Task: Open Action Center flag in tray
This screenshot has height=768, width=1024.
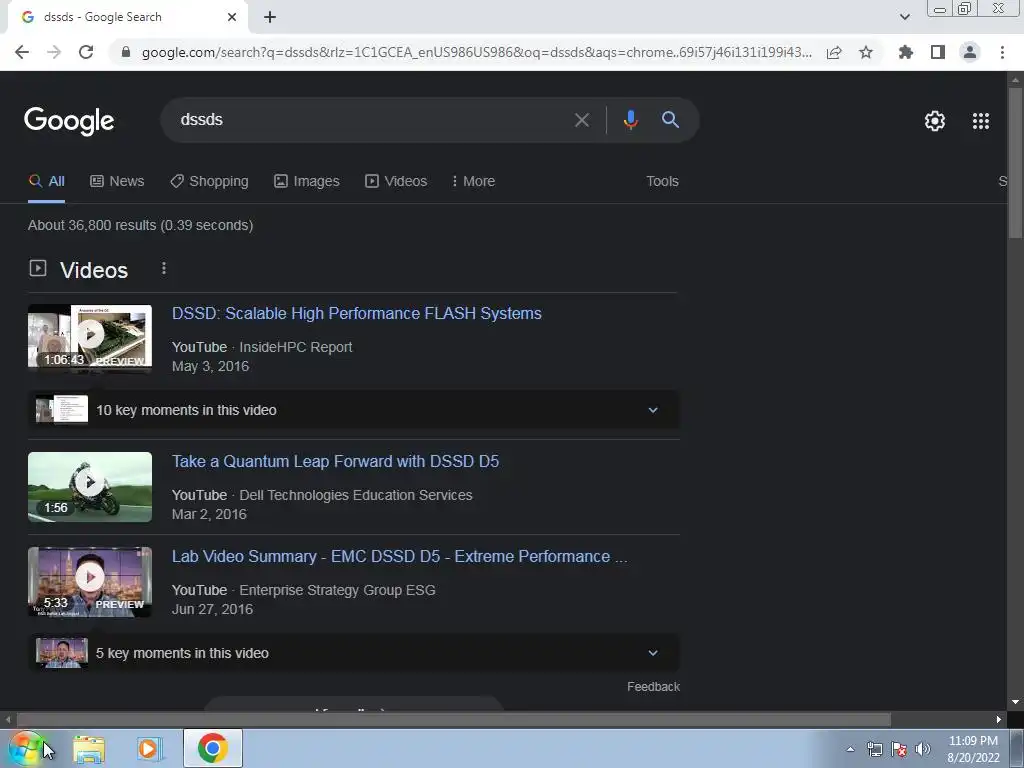Action: pyautogui.click(x=899, y=749)
